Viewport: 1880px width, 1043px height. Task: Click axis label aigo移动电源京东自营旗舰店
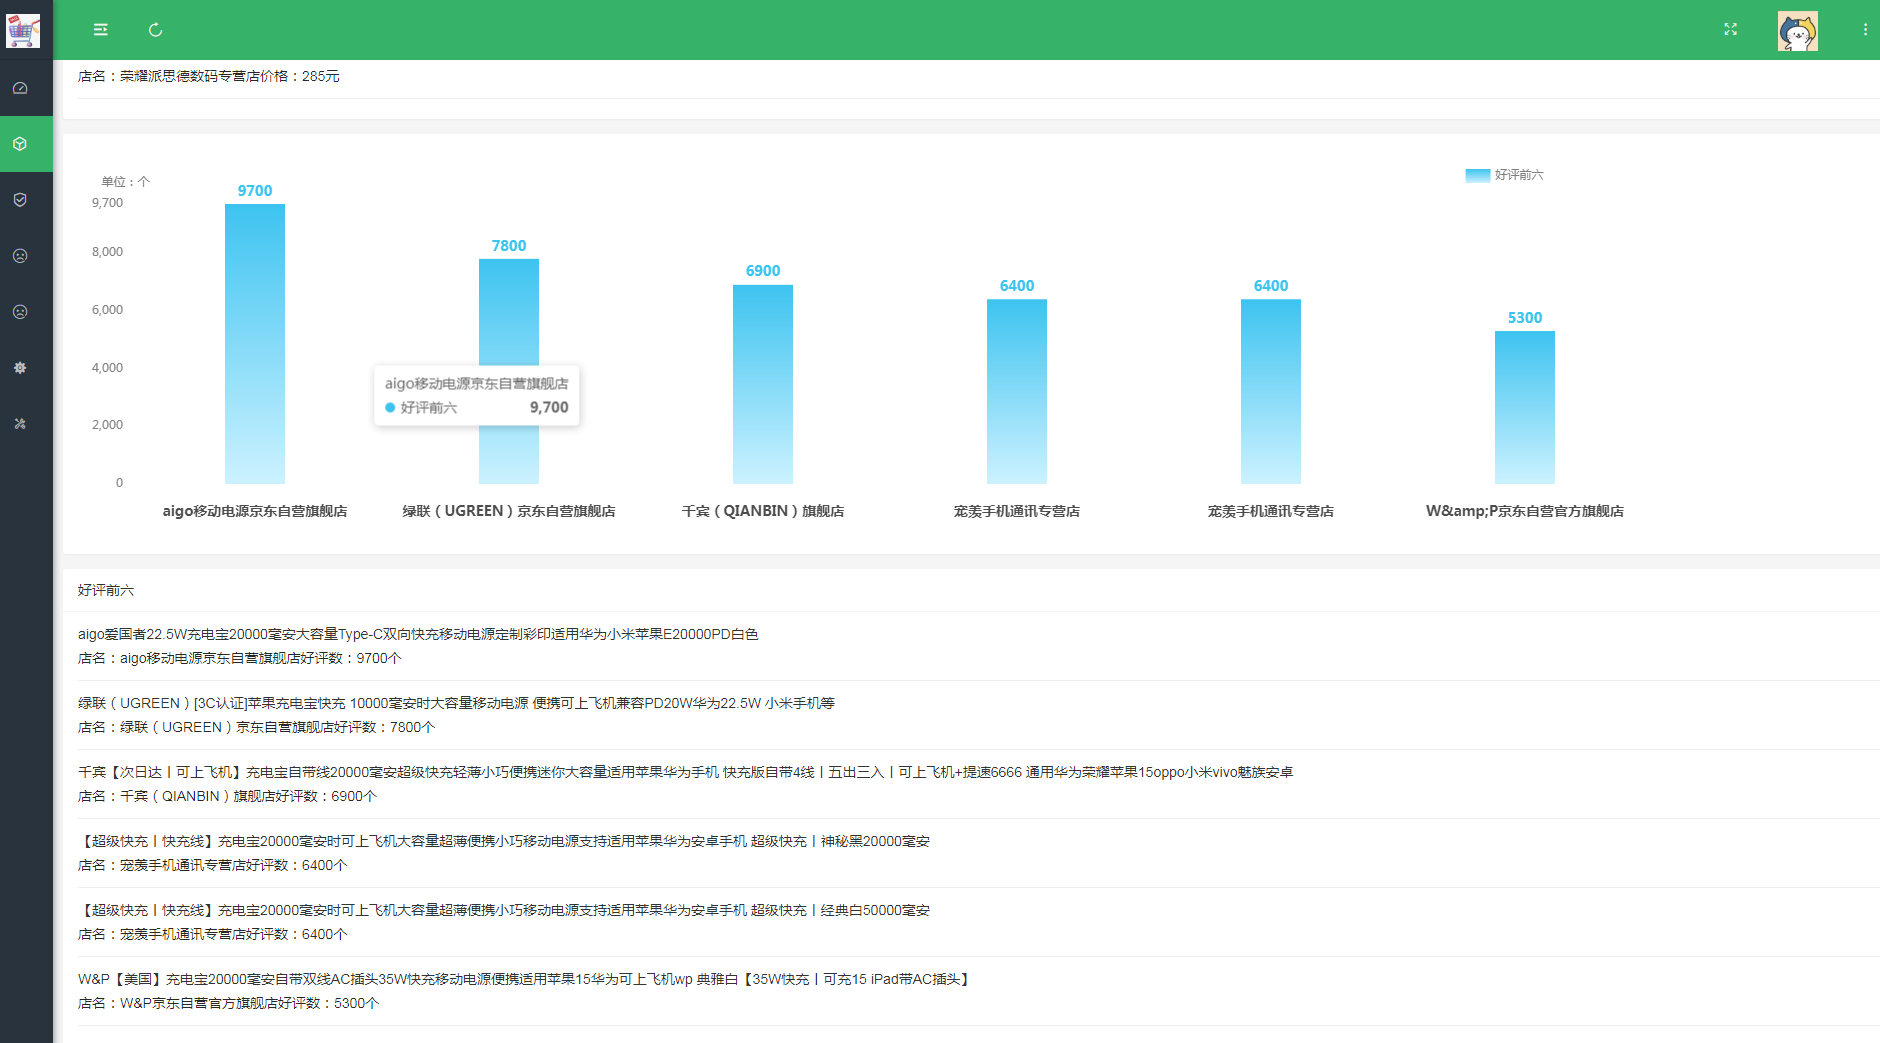pyautogui.click(x=255, y=511)
